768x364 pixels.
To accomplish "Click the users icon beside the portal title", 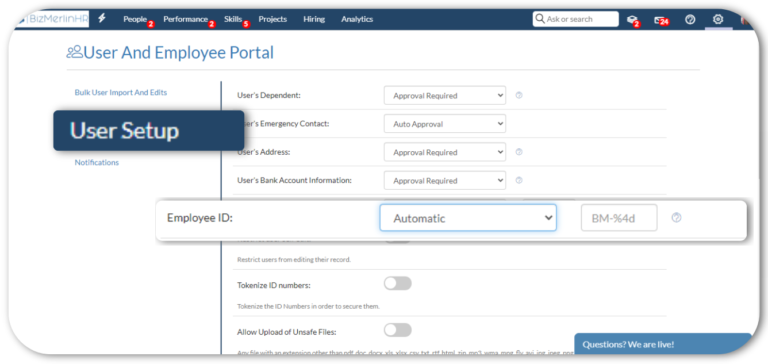I will (x=74, y=52).
